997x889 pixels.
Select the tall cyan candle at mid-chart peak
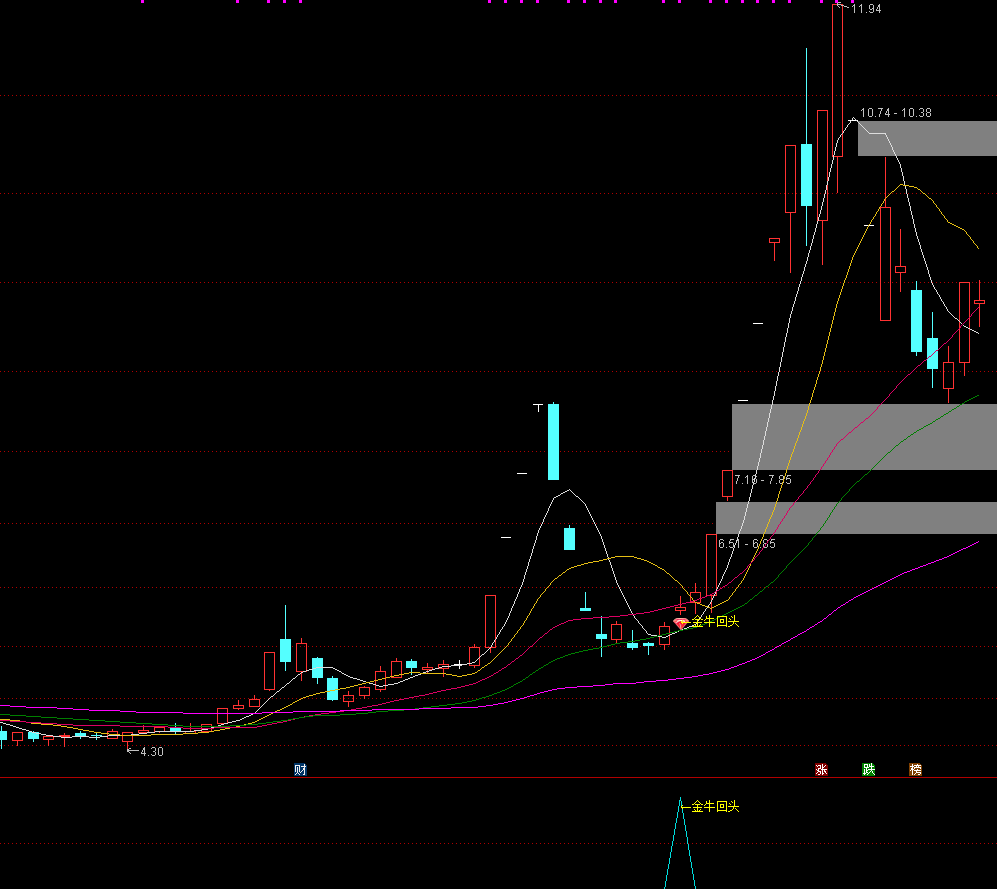pos(553,441)
